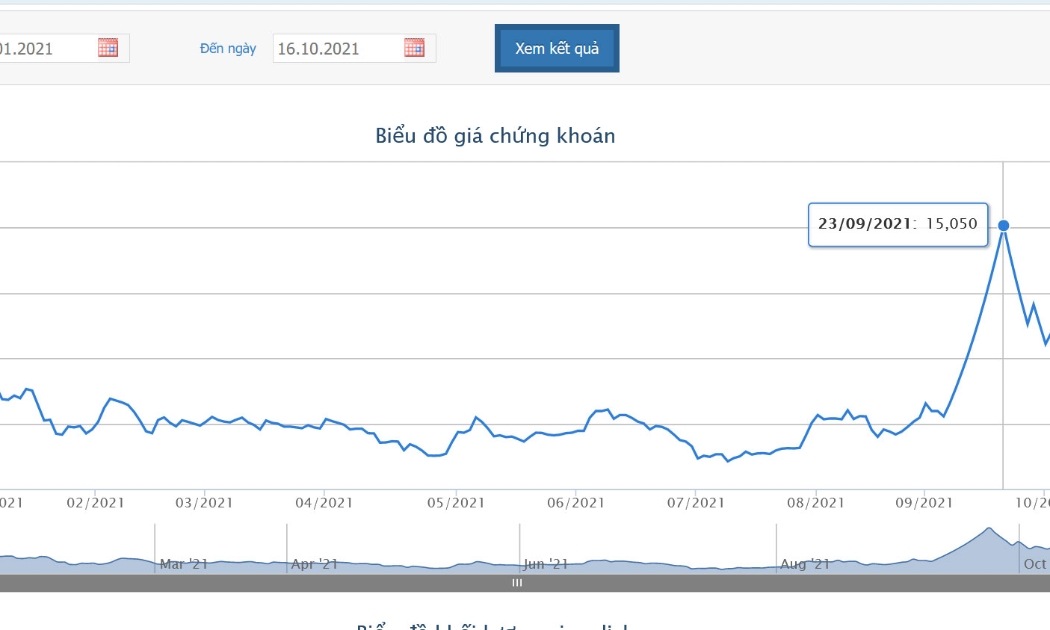The width and height of the screenshot is (1050, 630).
Task: Select the 23/09/2021 peak data point
Action: tap(1003, 226)
